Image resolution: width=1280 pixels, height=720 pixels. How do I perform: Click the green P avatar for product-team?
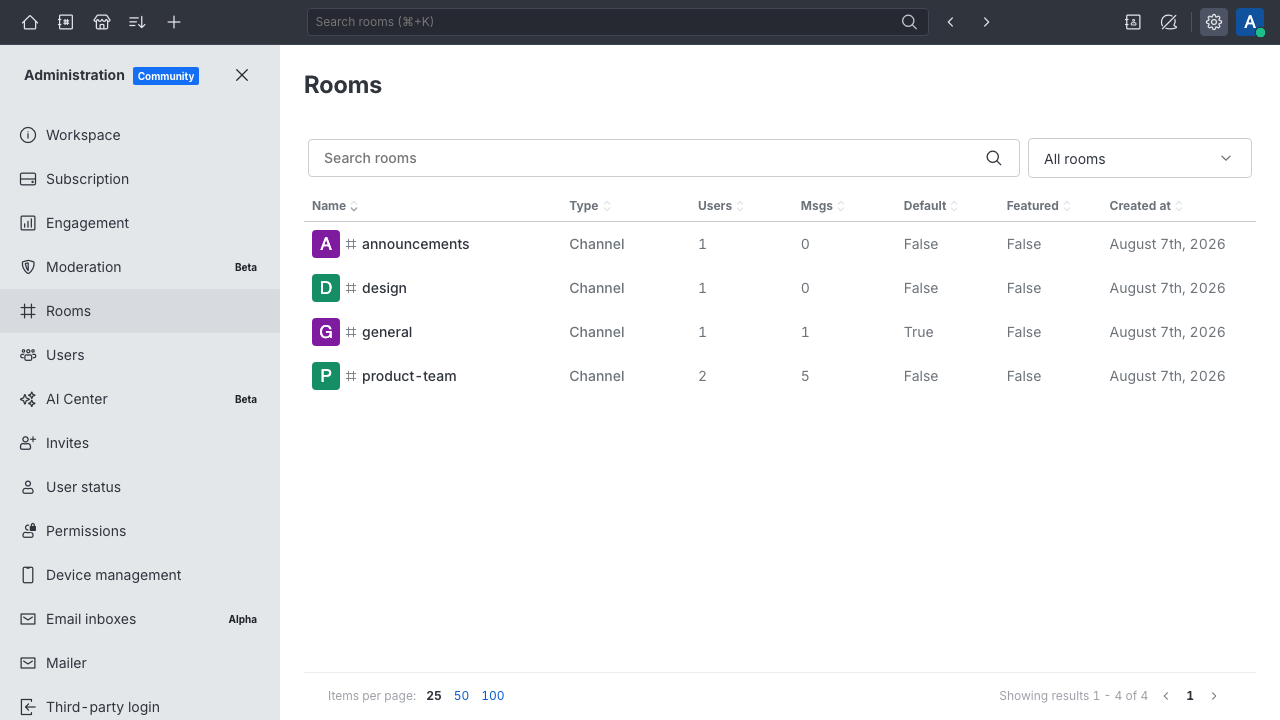(x=326, y=376)
